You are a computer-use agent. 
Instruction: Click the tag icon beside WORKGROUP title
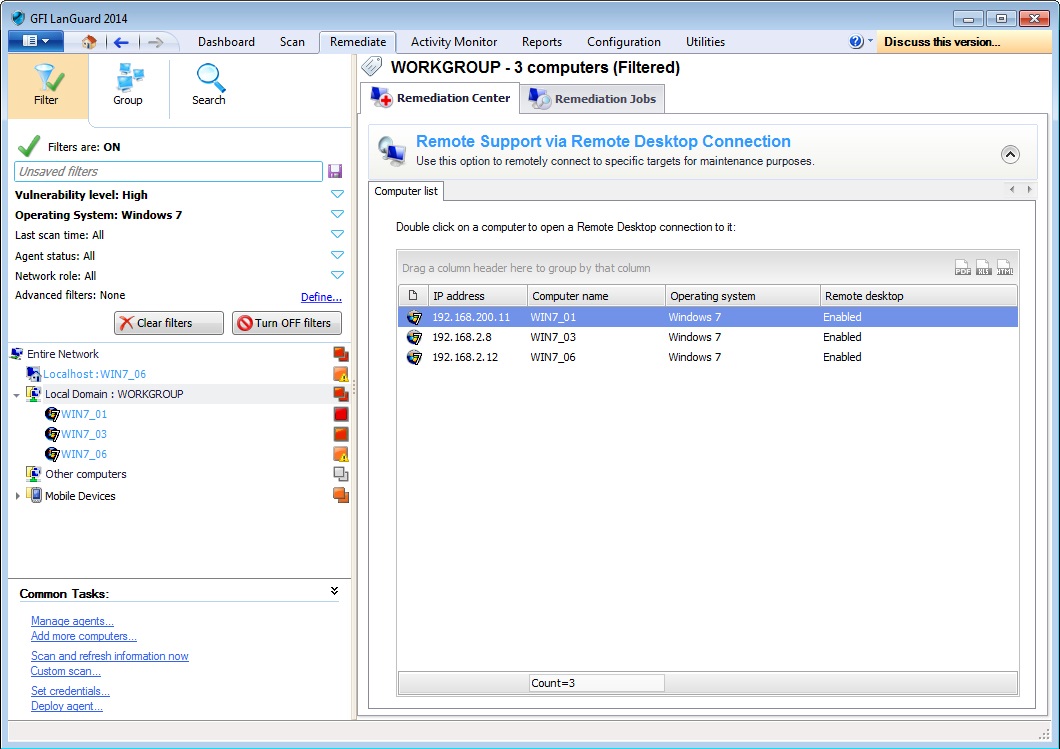click(x=372, y=66)
